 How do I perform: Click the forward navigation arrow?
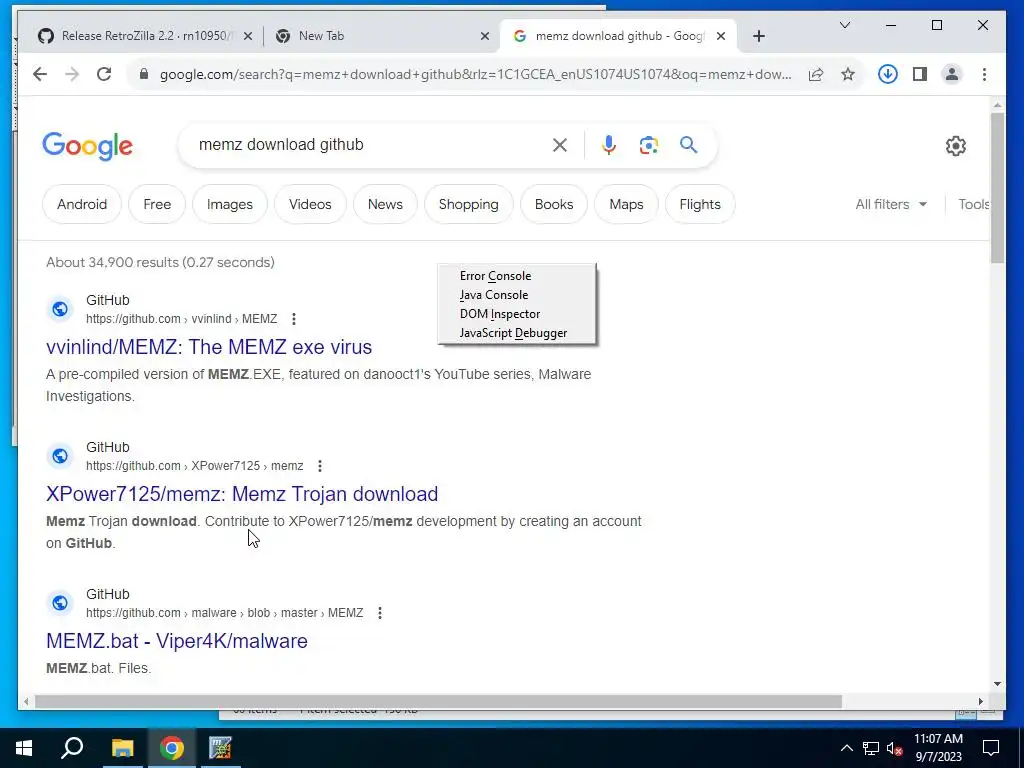tap(72, 74)
